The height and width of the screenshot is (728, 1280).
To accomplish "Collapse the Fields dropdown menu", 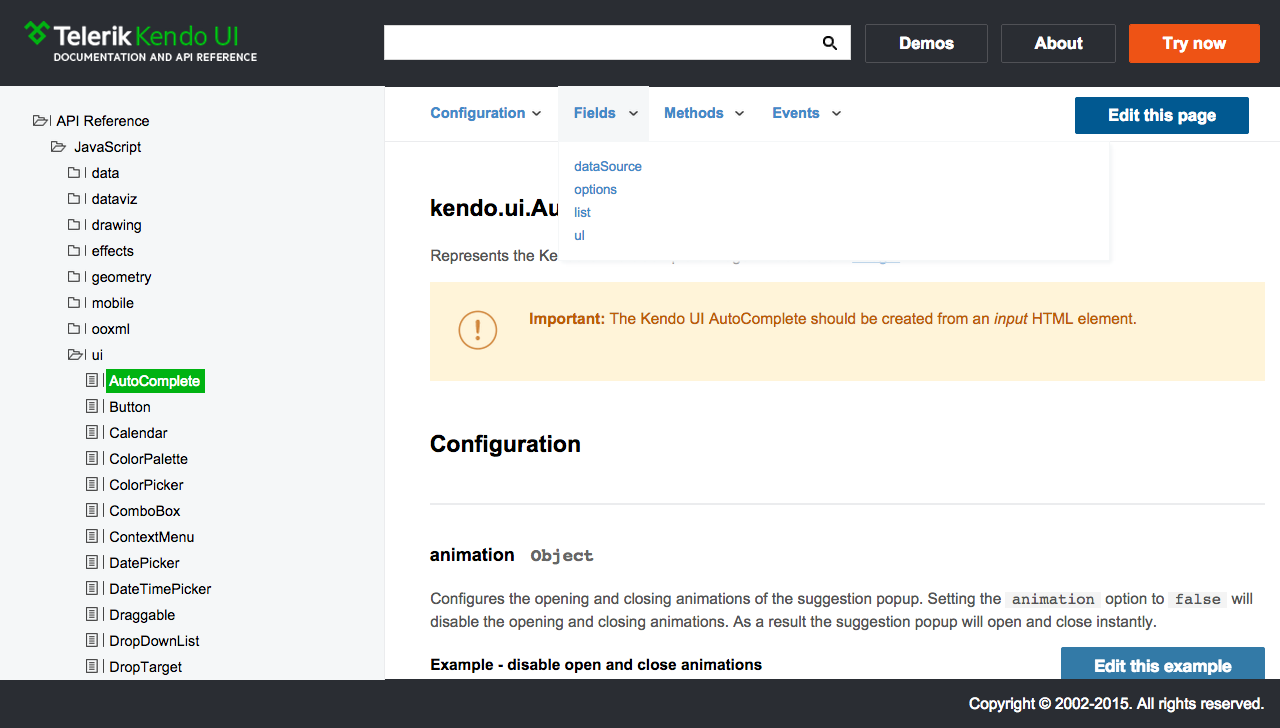I will click(x=605, y=113).
